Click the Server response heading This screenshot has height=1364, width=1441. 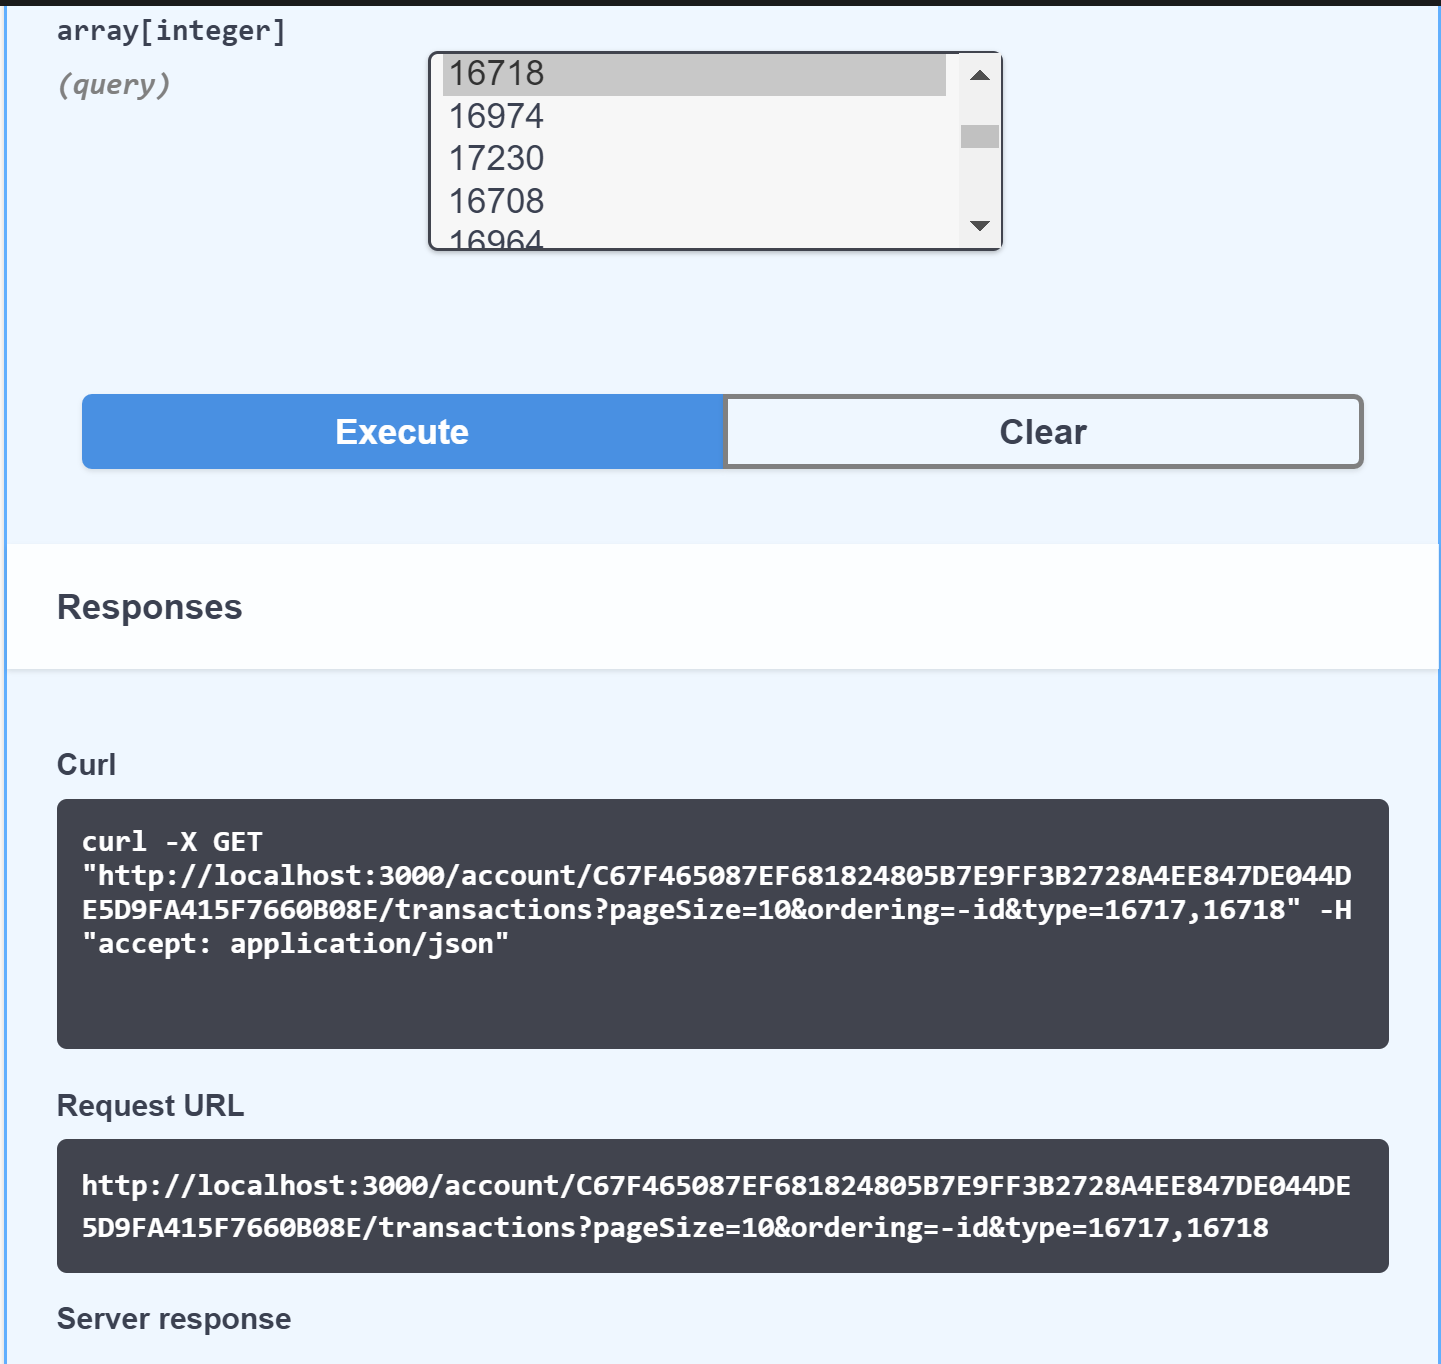(173, 1318)
